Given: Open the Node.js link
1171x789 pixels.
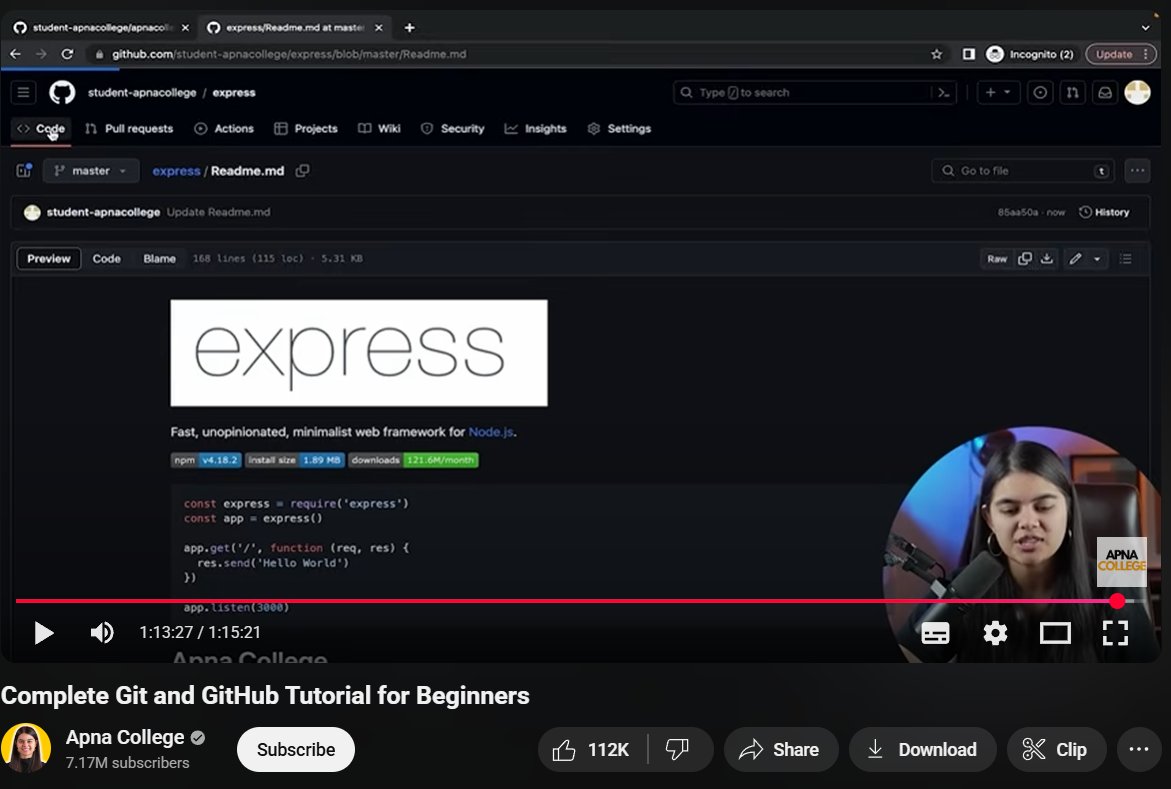Looking at the screenshot, I should coord(491,432).
